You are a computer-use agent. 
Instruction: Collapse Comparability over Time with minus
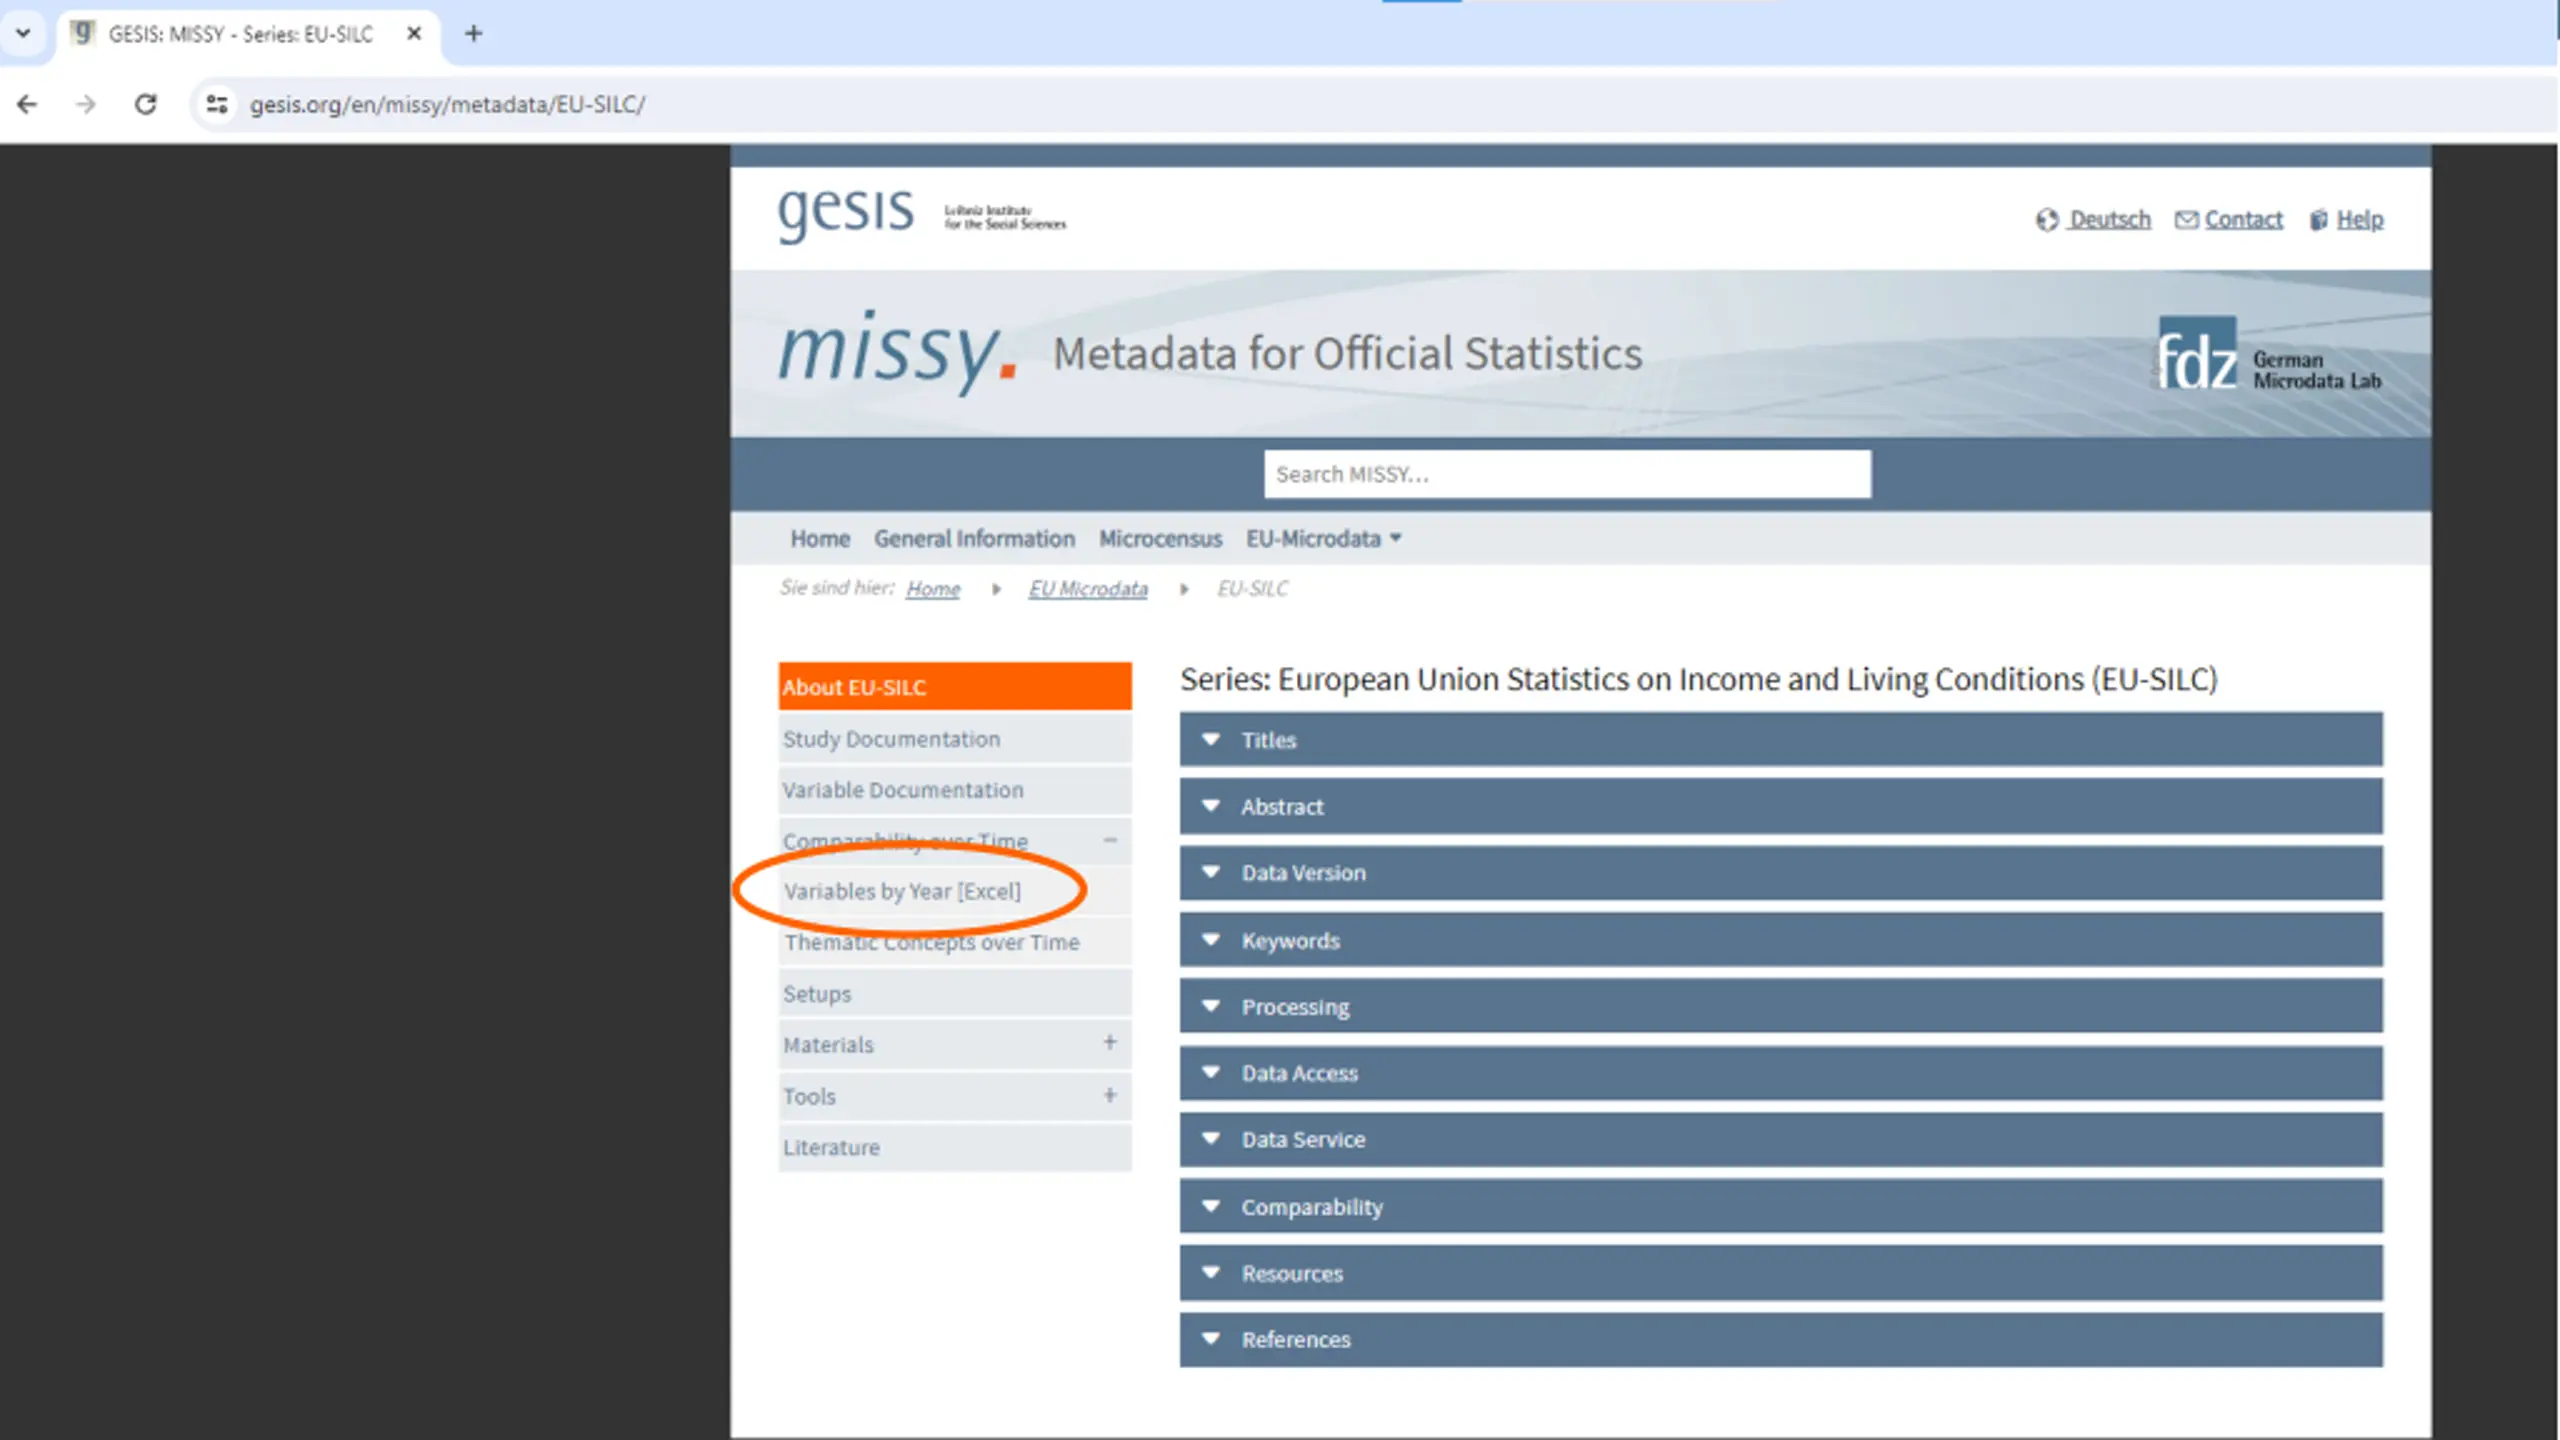[x=1110, y=840]
